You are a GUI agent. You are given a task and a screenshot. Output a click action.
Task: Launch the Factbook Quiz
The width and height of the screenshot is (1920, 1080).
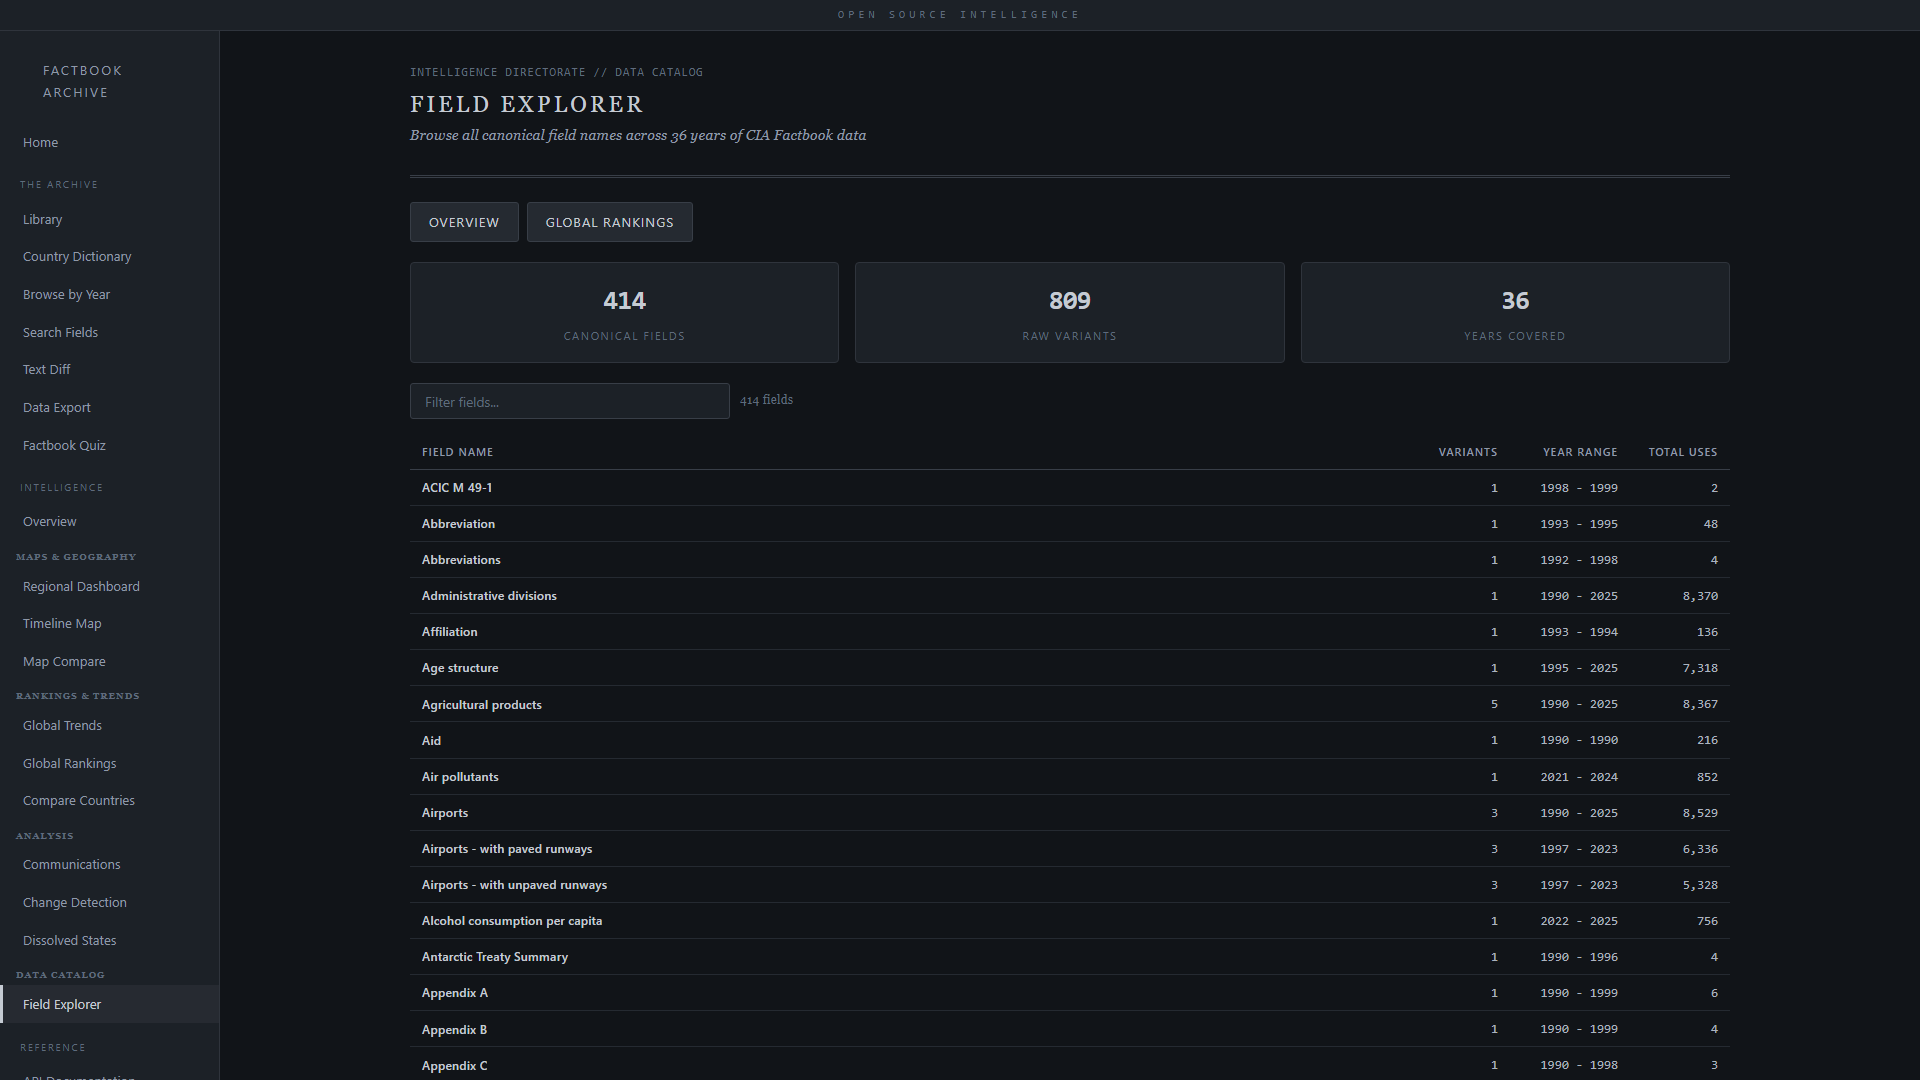click(64, 445)
